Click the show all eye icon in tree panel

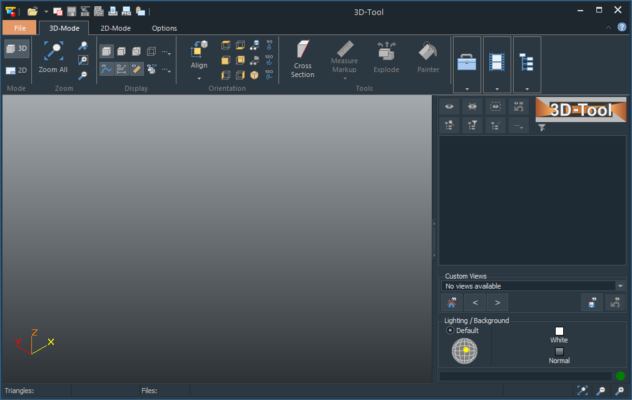pyautogui.click(x=449, y=106)
